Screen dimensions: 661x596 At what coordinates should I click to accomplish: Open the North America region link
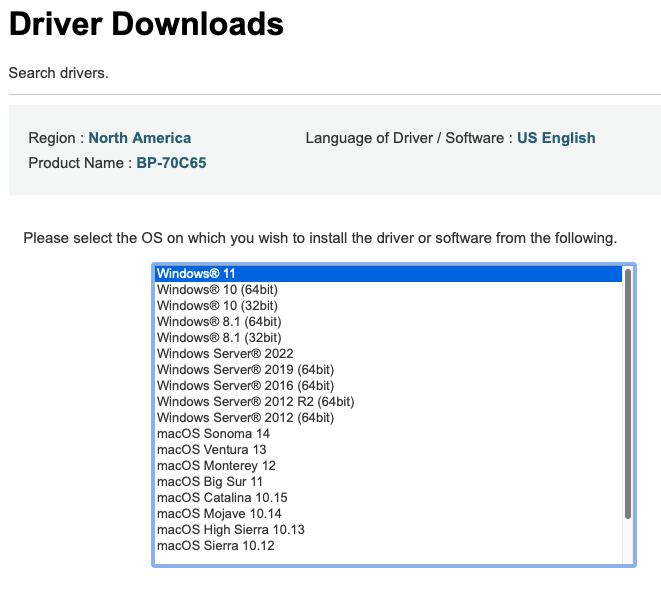tap(139, 138)
